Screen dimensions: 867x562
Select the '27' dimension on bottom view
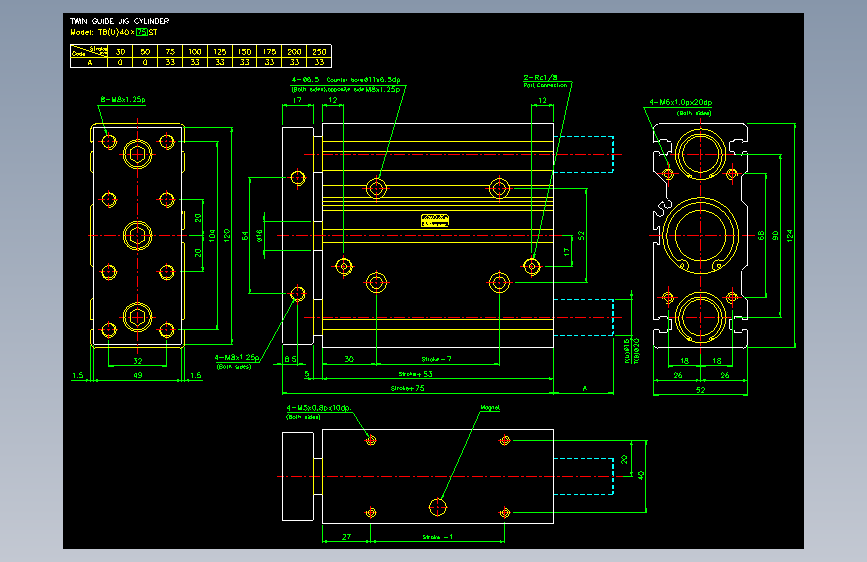click(346, 537)
